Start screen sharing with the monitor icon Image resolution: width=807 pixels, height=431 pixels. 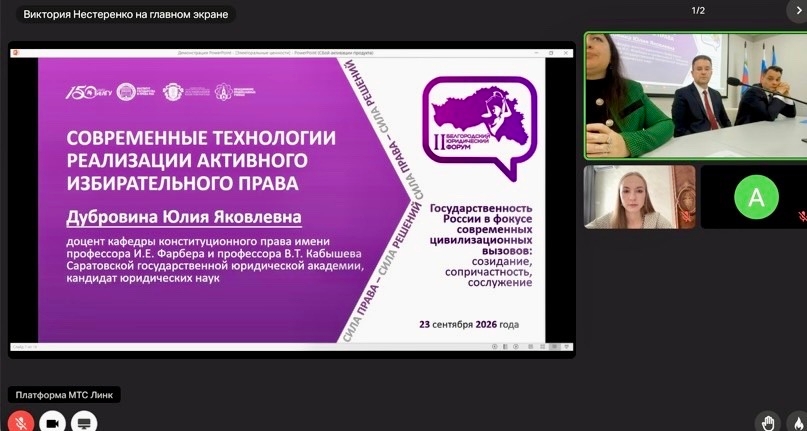(x=84, y=422)
